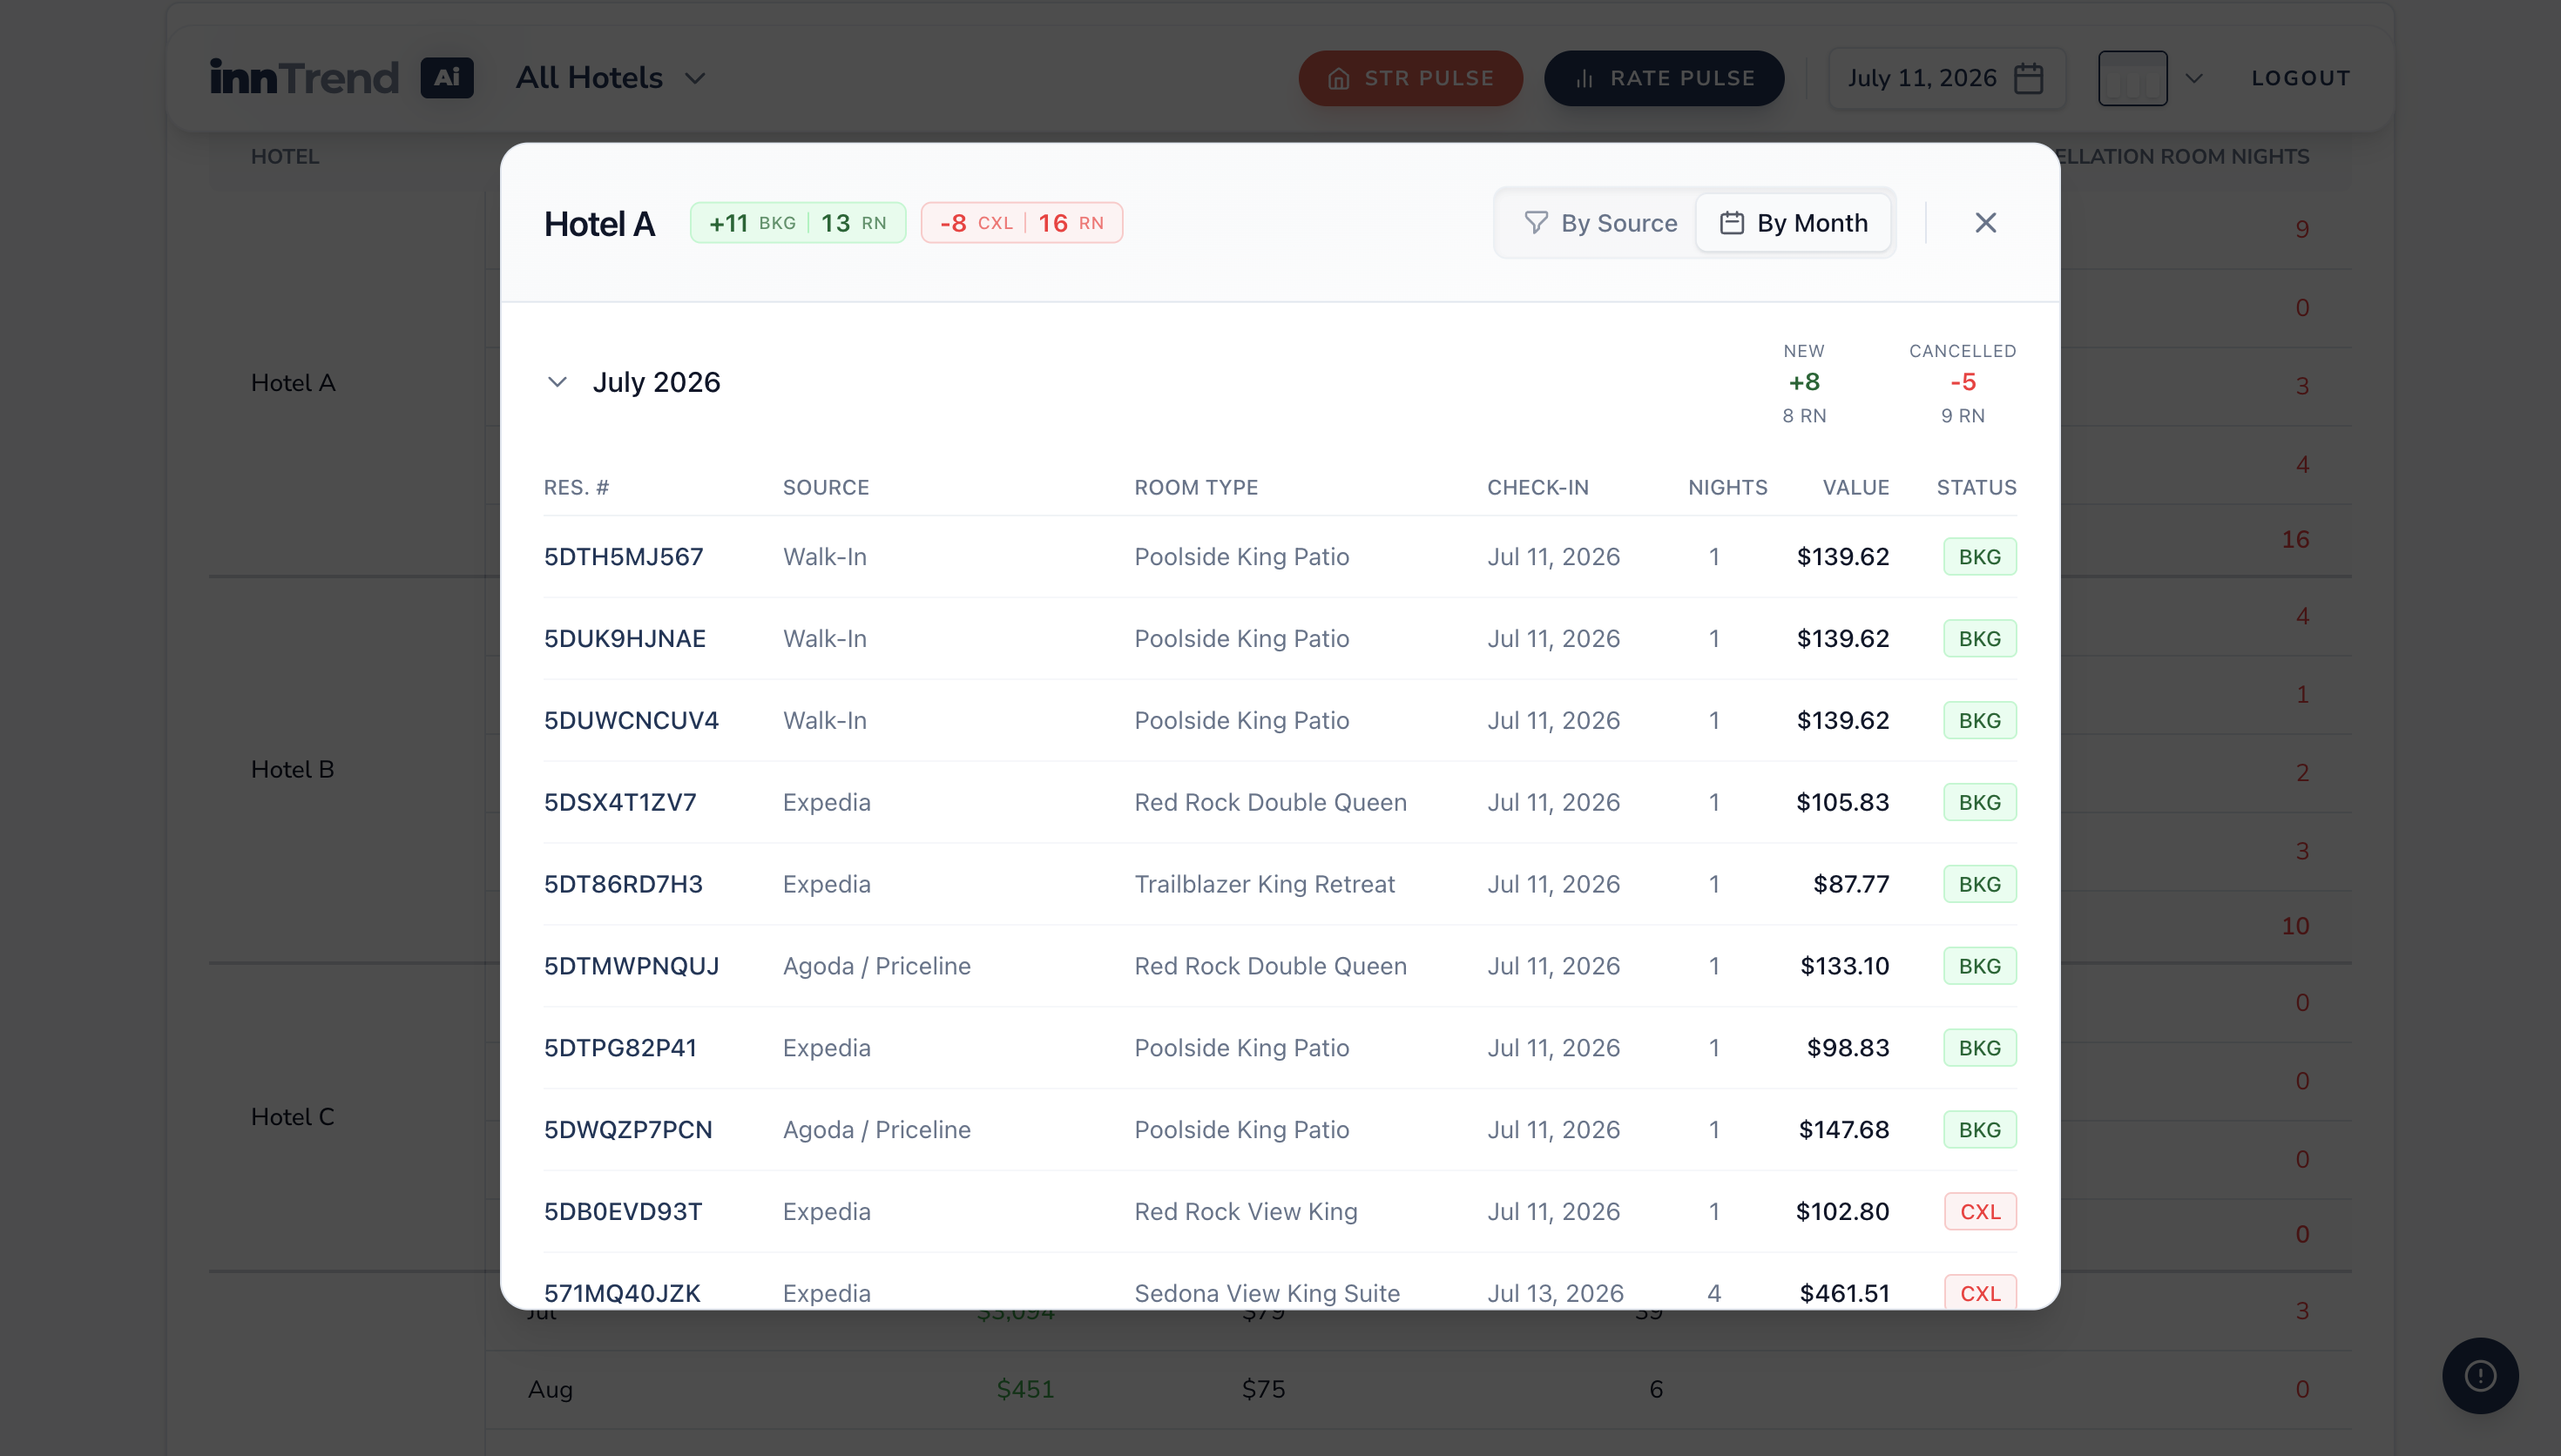This screenshot has height=1456, width=2561.
Task: Open reservation 5DTMWPNQUJ
Action: [x=631, y=966]
